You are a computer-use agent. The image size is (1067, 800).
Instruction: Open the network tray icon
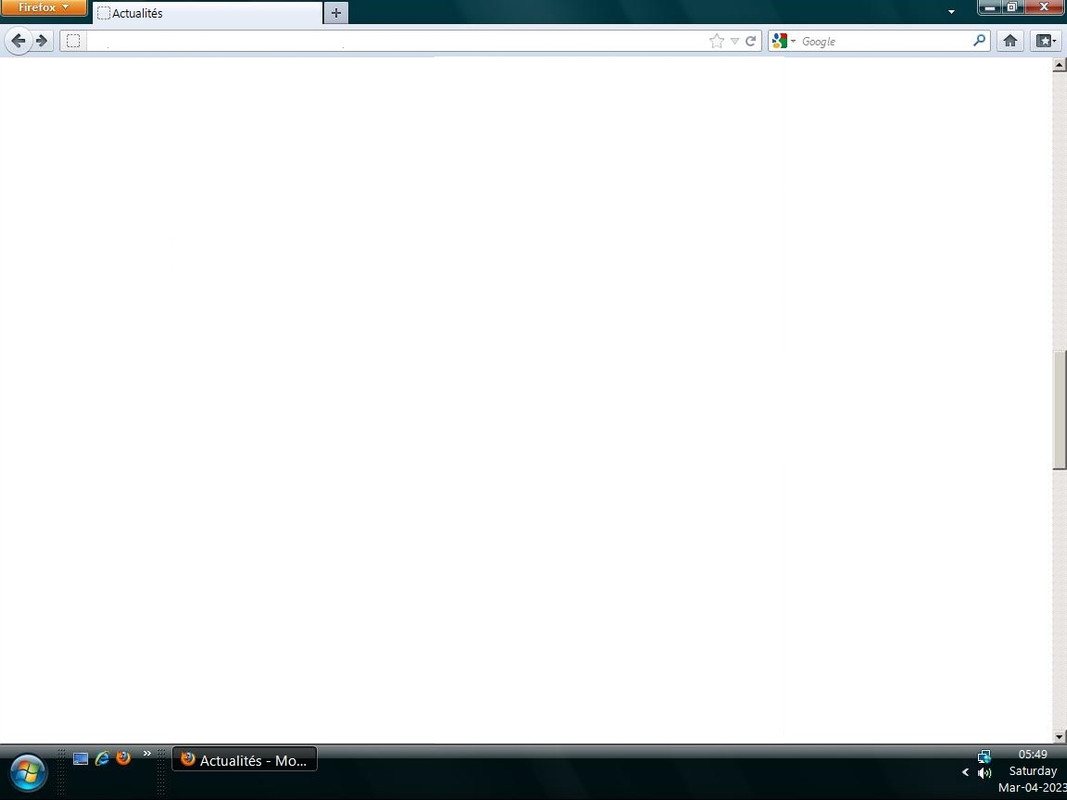pos(984,756)
